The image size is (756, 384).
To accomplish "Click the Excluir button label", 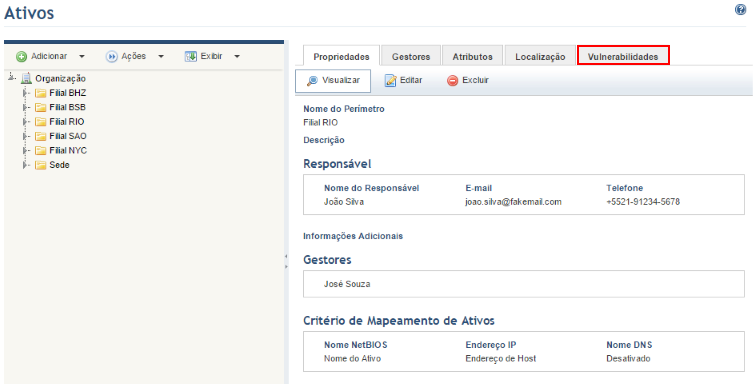I will 475,80.
